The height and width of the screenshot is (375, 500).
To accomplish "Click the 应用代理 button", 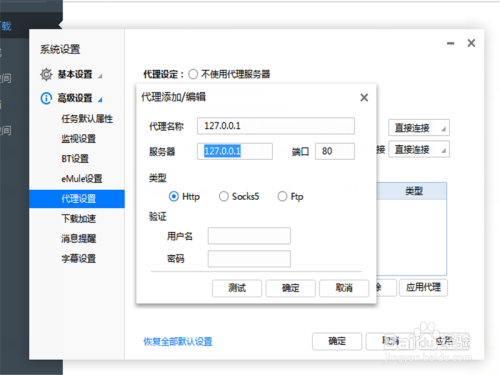I will [x=423, y=287].
